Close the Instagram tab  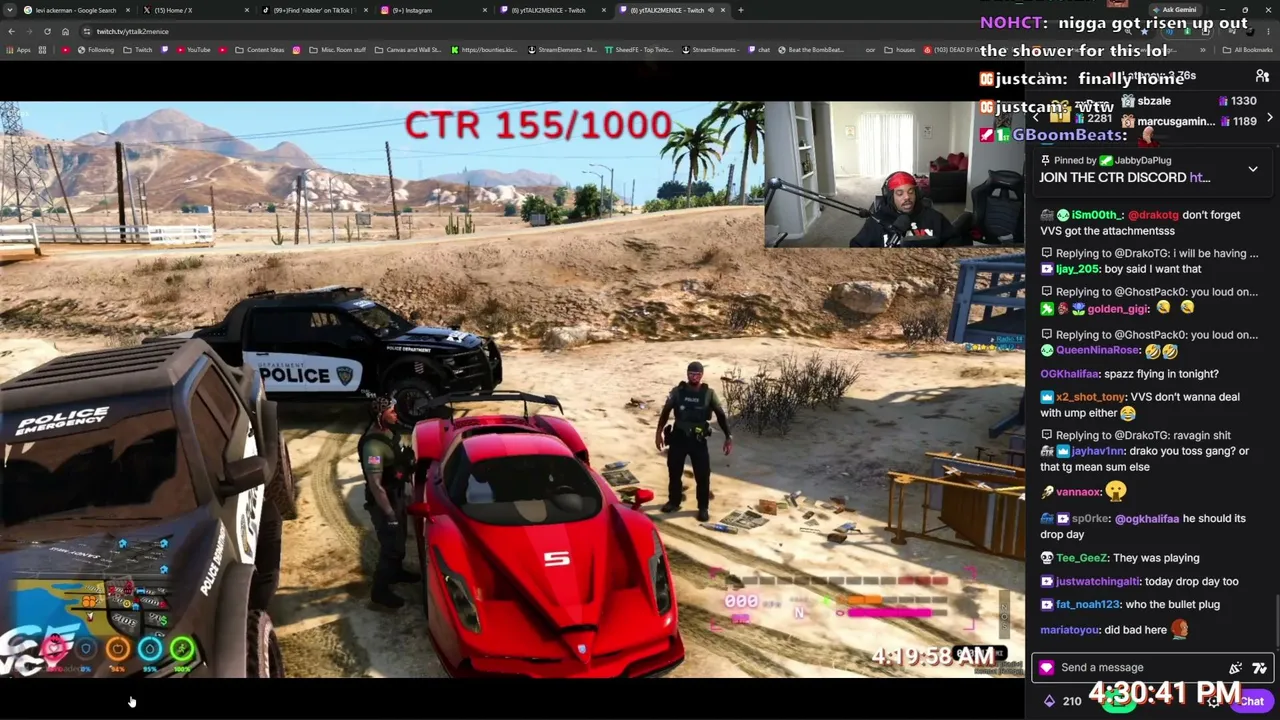tap(486, 10)
